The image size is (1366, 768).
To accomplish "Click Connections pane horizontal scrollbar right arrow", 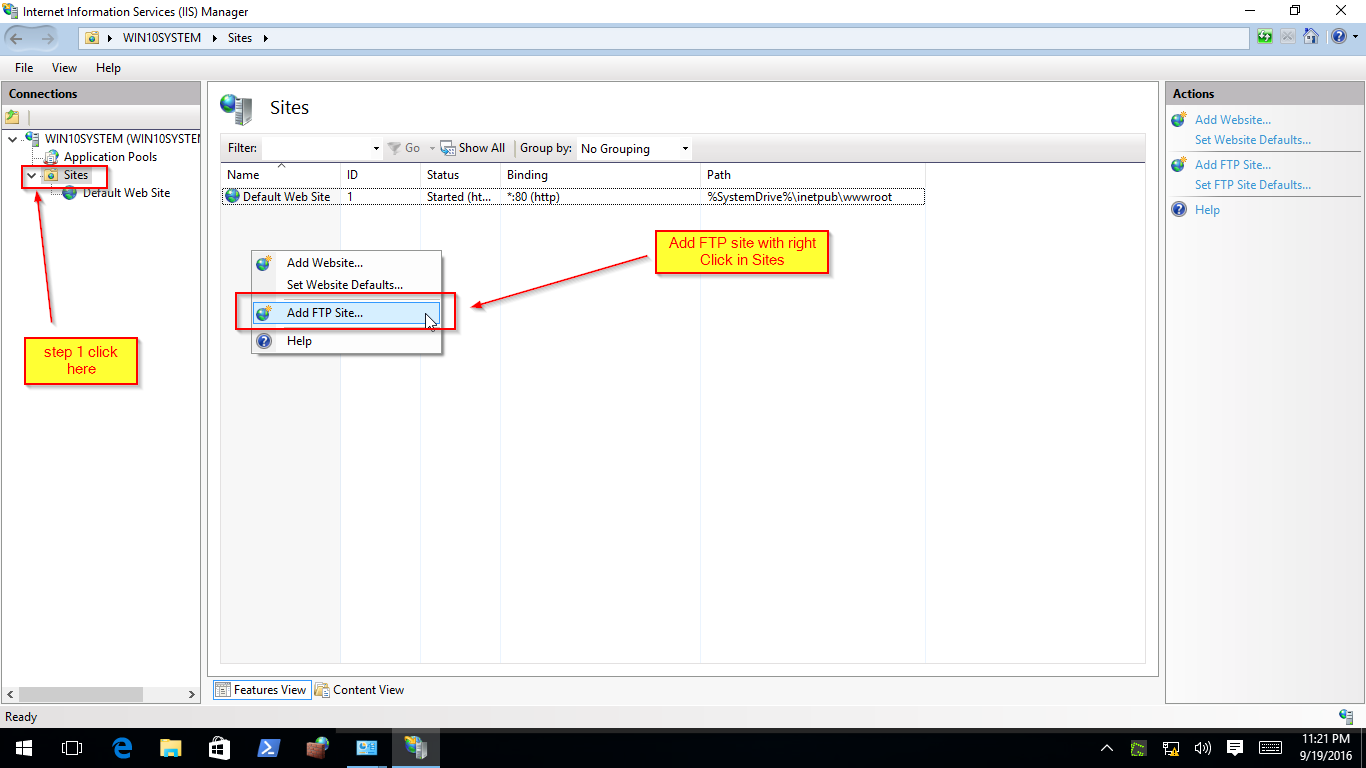I will click(193, 694).
